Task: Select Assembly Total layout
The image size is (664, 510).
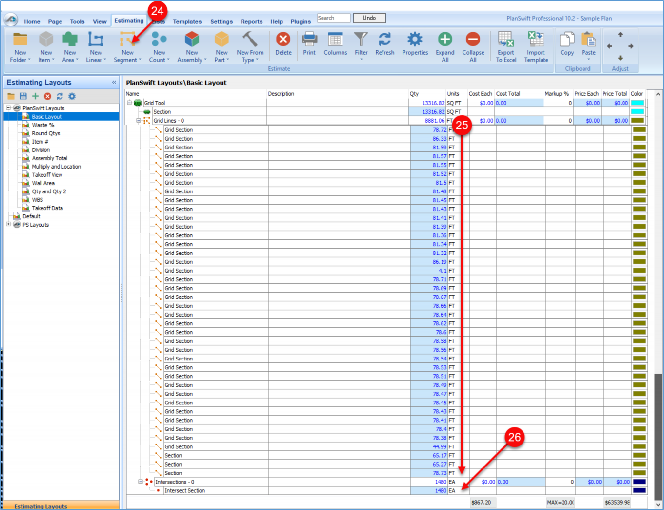Action: click(49, 158)
